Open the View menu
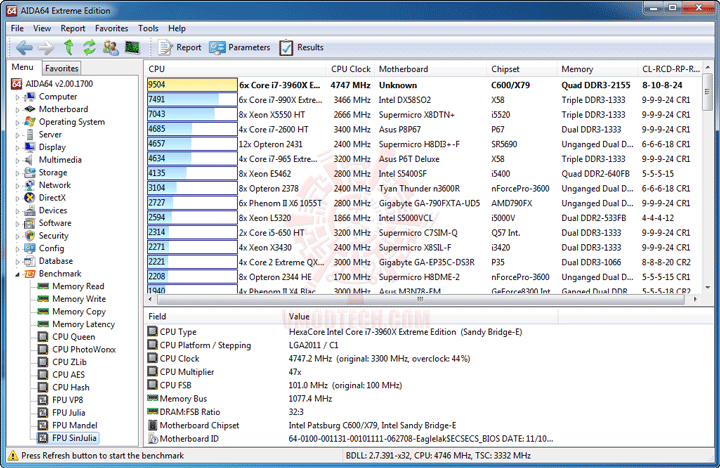Screen dimensions: 720x468 [x=42, y=28]
